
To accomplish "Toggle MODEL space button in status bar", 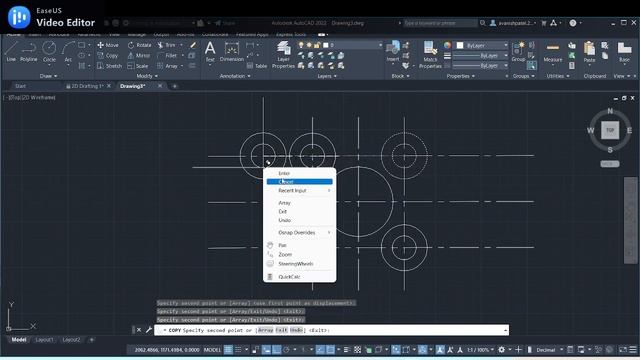I will pos(212,350).
